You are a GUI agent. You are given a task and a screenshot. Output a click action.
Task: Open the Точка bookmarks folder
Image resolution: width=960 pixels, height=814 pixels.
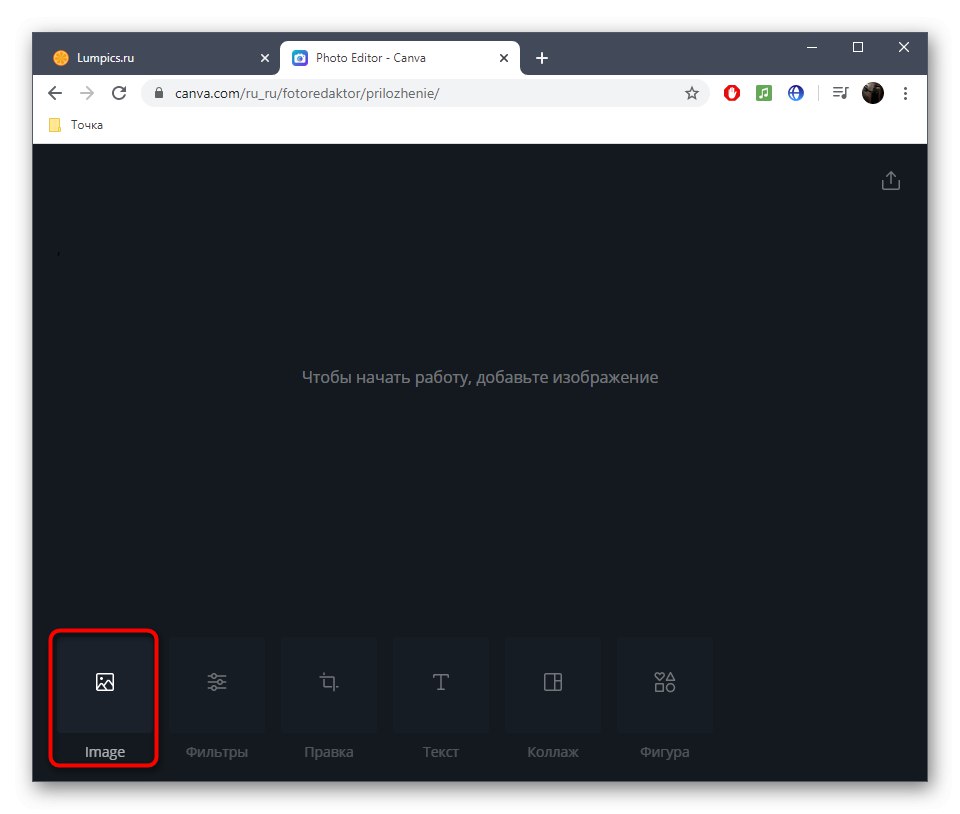point(73,124)
